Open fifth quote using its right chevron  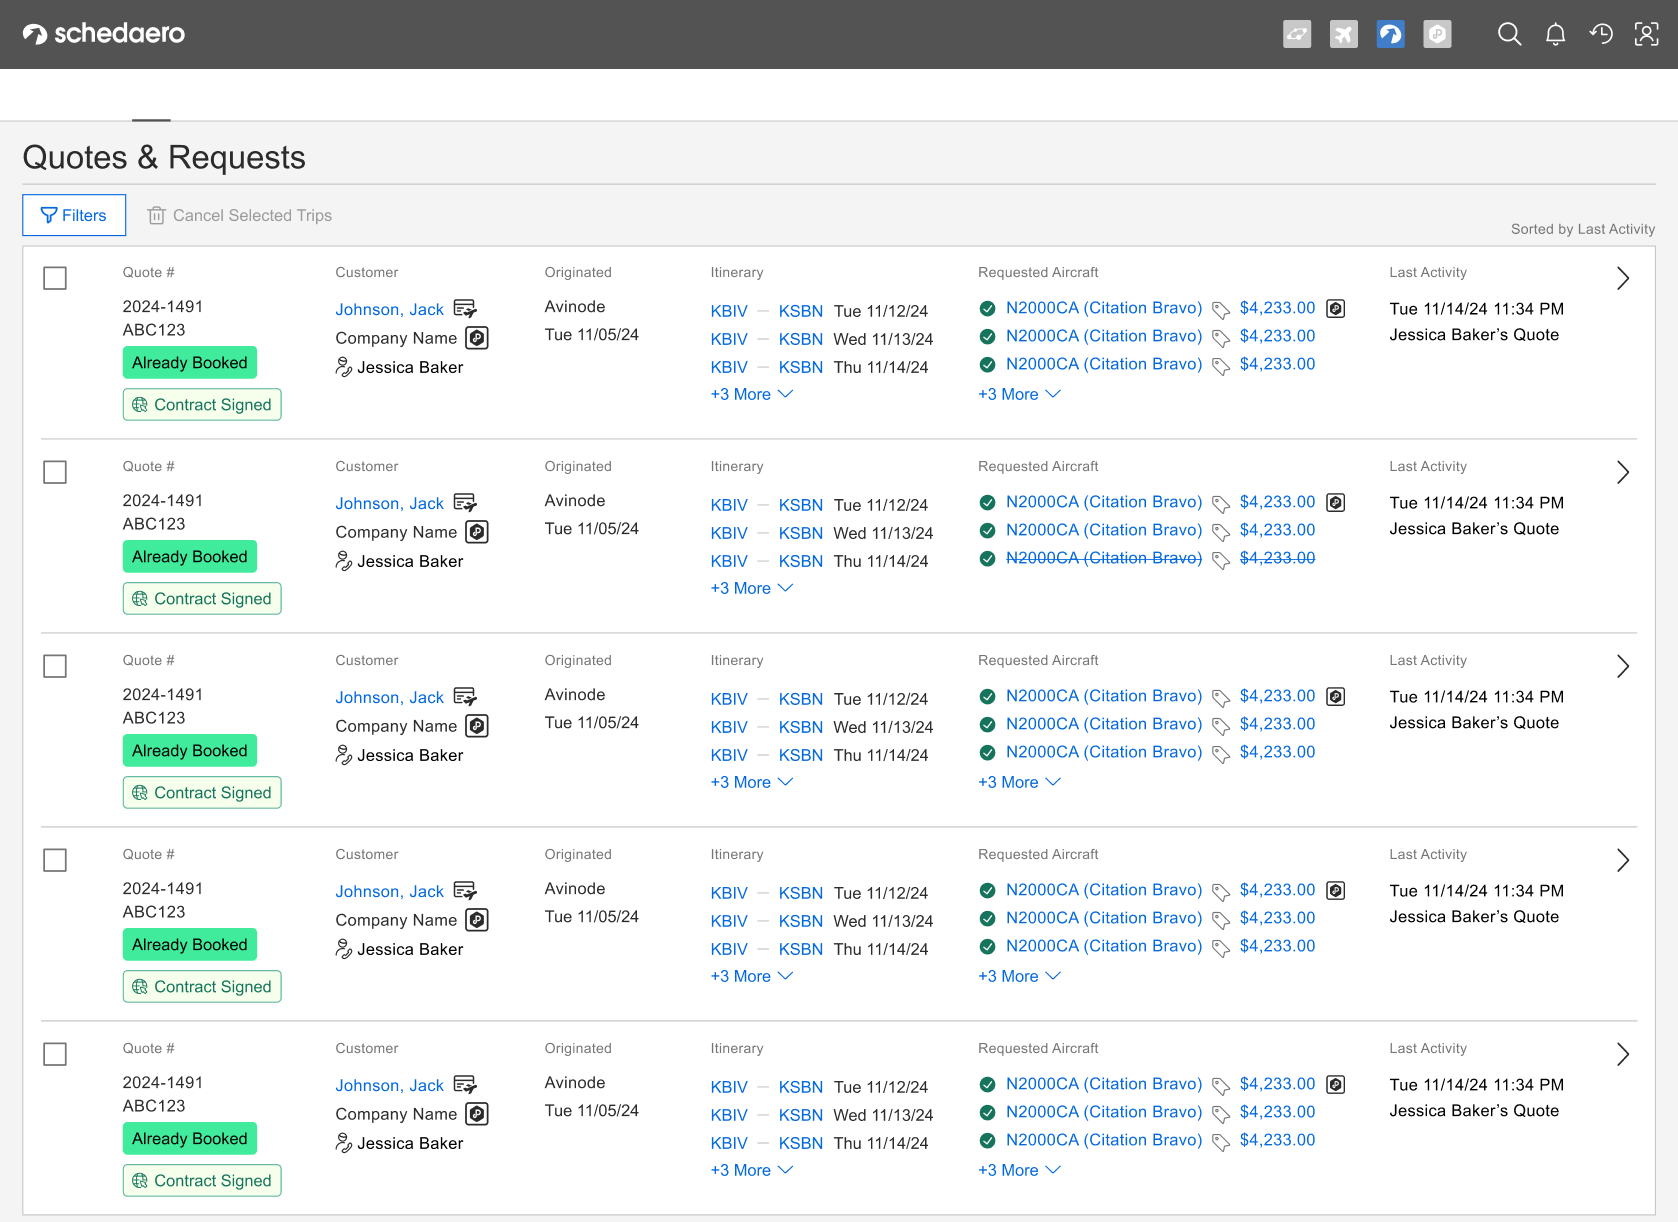click(x=1623, y=1054)
